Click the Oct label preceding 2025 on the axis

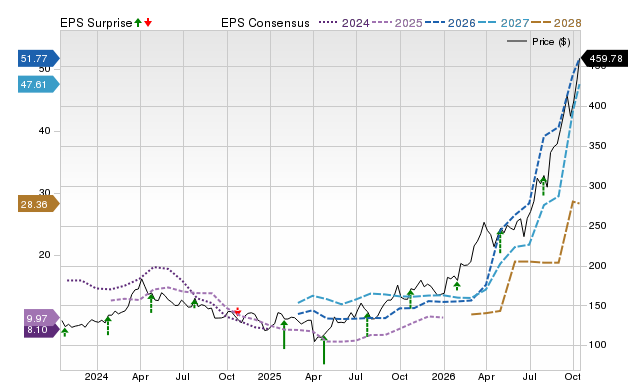coord(227,376)
